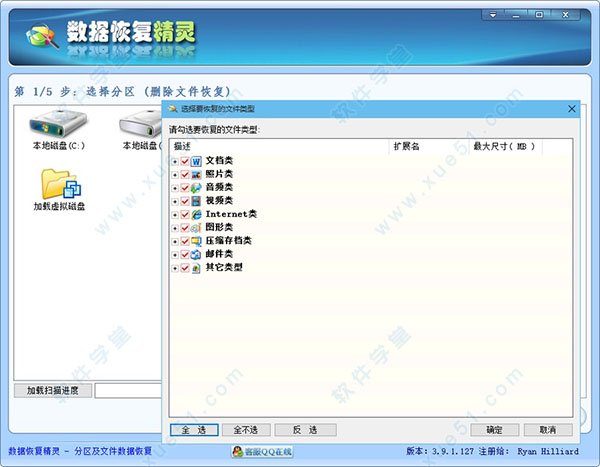Toggle the 图形类 checkbox
The width and height of the screenshot is (600, 467).
pos(185,228)
